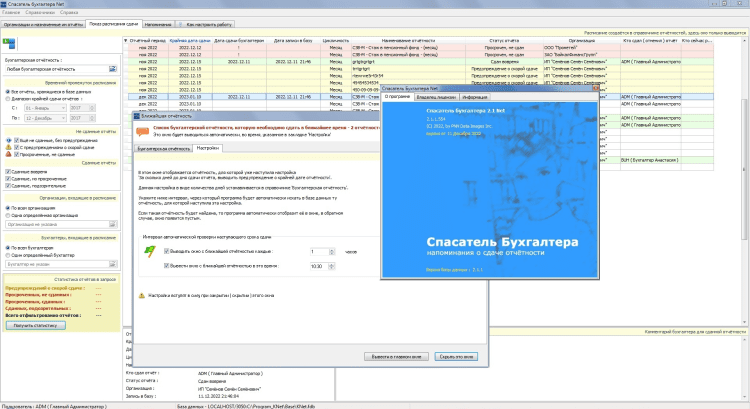Screen dimensions: 750x409
Task: Toggle overdue not-submitted checkbox
Action: [17, 155]
